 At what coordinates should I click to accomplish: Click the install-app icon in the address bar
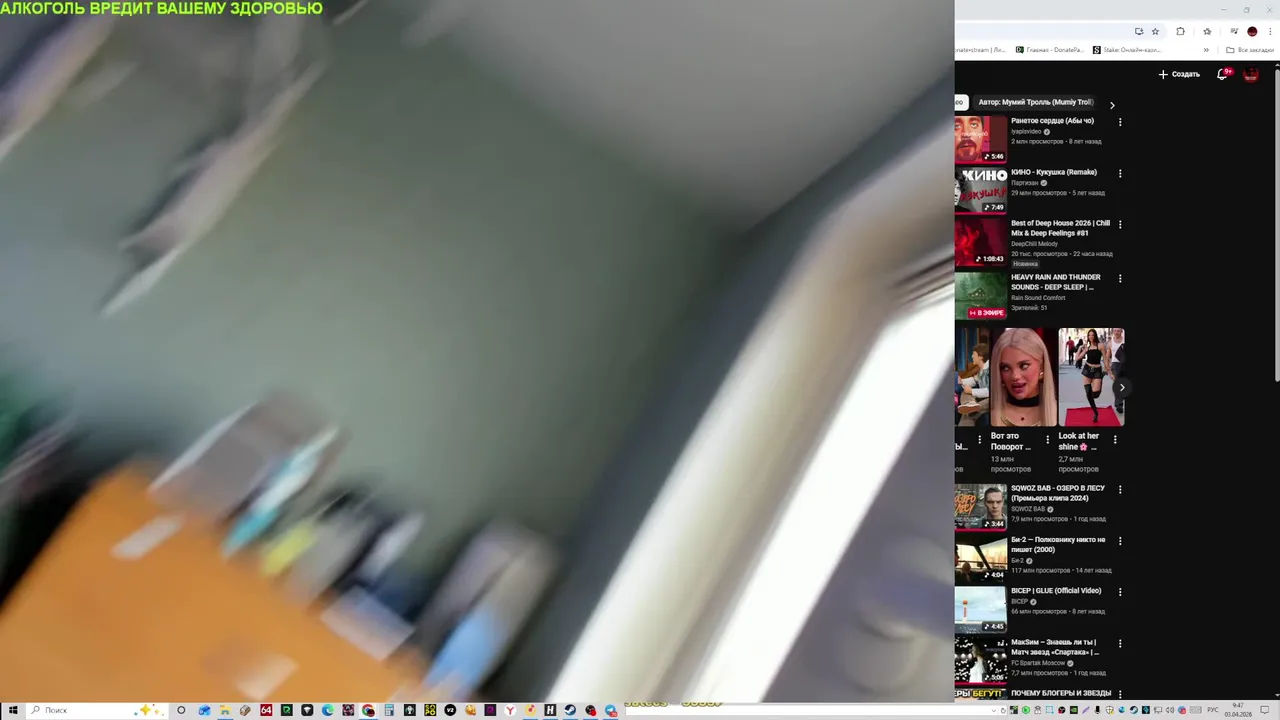click(x=1139, y=31)
